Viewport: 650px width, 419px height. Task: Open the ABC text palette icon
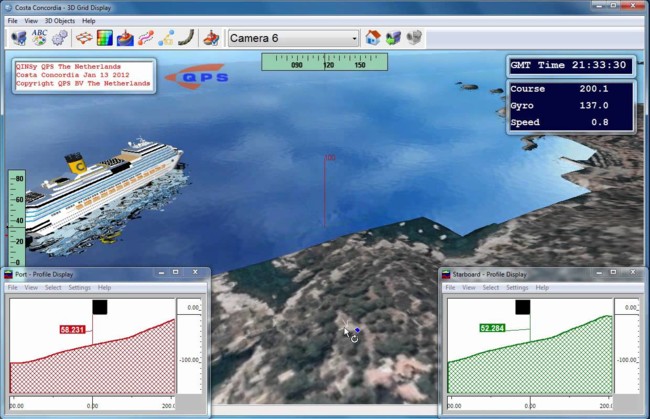point(39,38)
